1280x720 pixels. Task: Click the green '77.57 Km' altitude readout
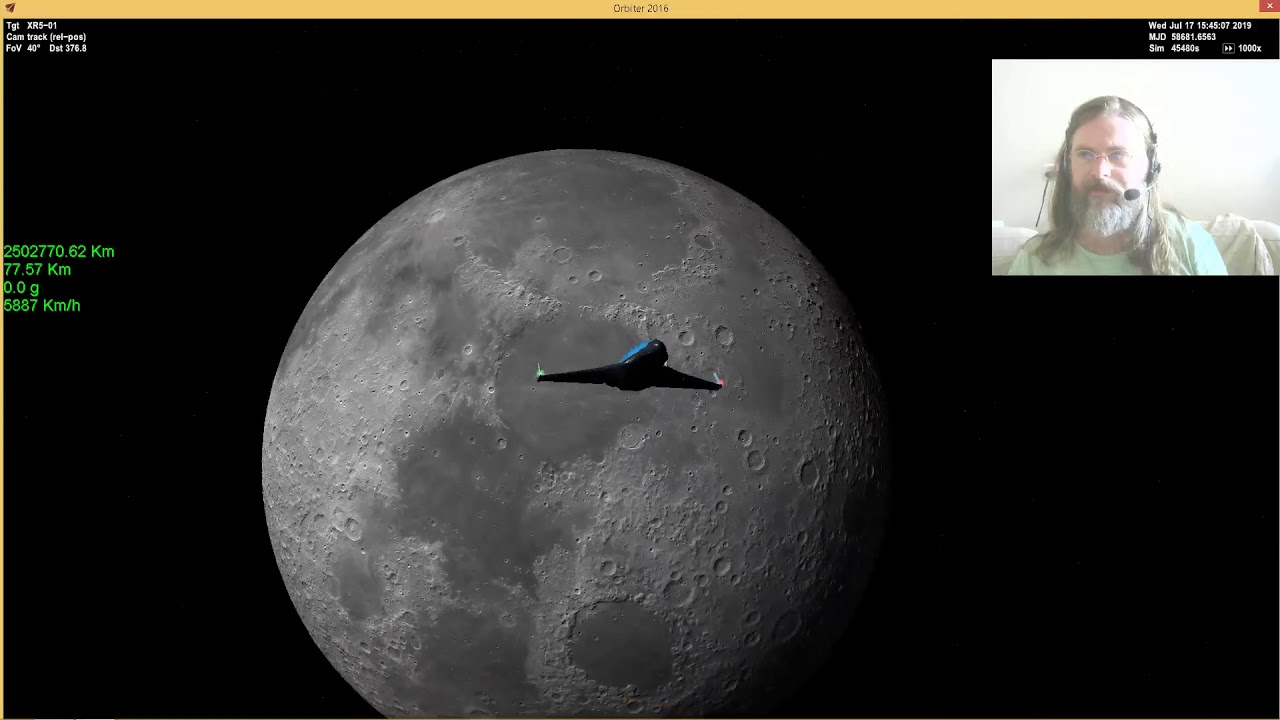[37, 270]
